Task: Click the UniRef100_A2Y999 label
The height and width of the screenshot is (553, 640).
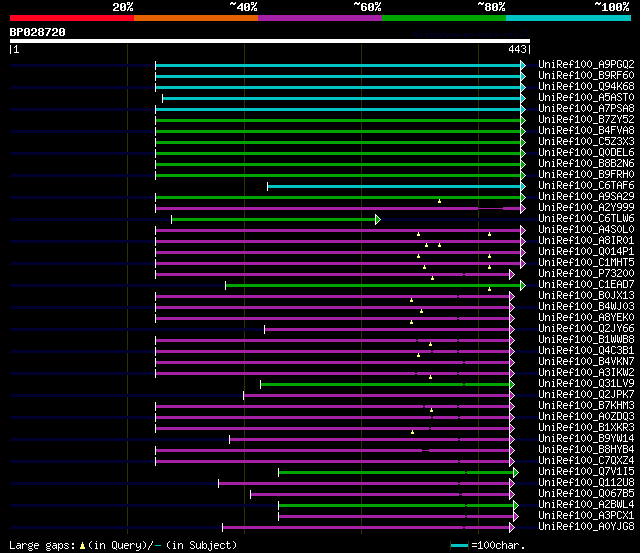Action: 586,208
